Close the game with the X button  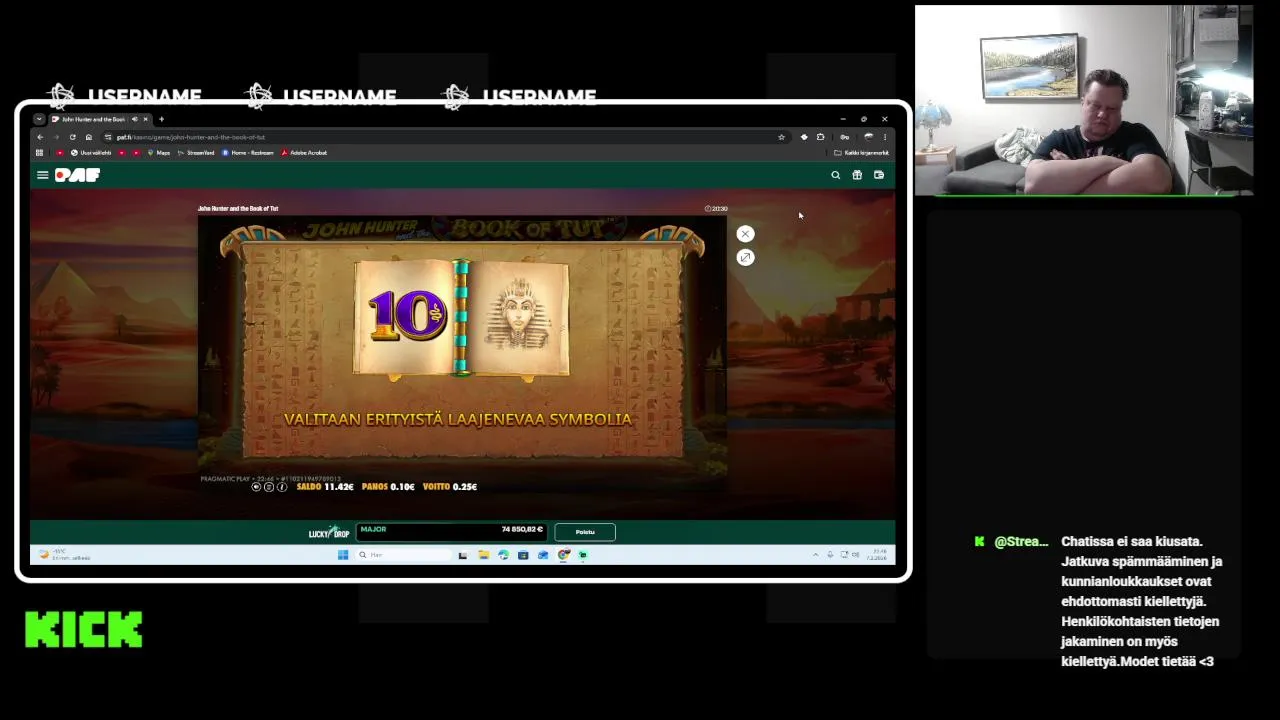coord(745,234)
